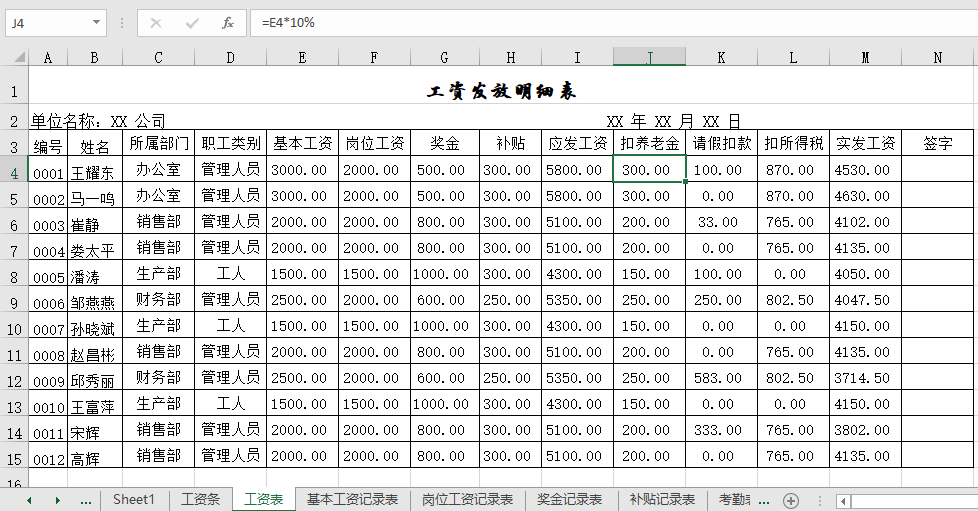Click the Select All corner triangle

pos(14,58)
